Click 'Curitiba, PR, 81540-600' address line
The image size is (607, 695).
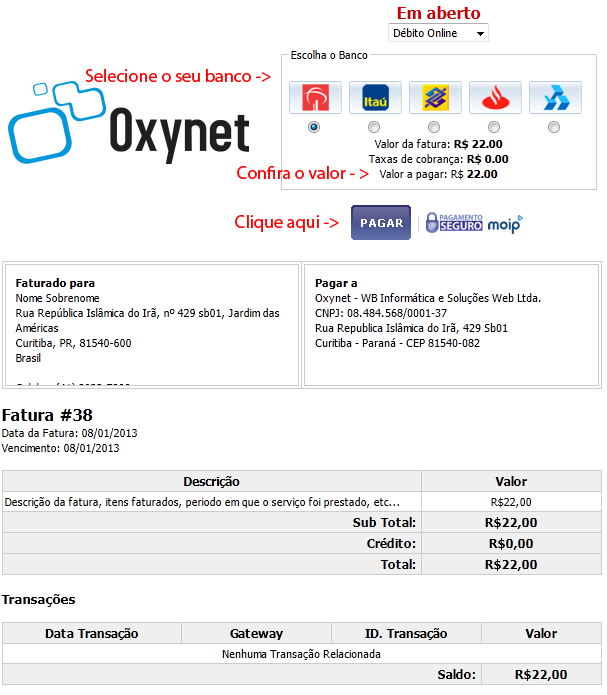73,343
